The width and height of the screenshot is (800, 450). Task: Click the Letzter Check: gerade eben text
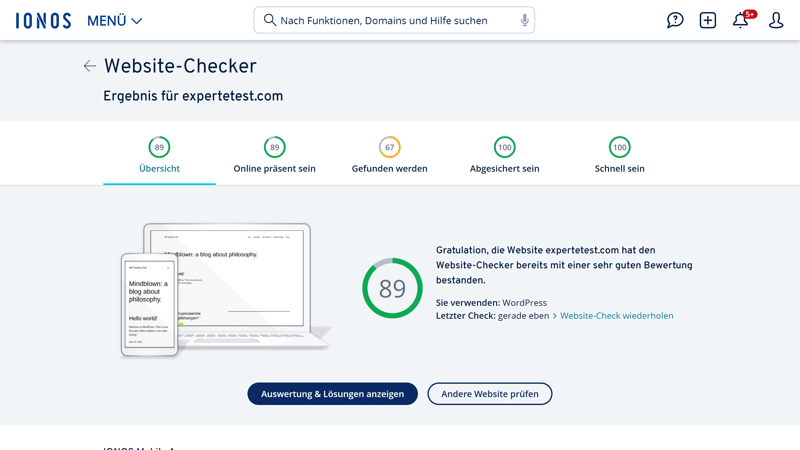[492, 316]
